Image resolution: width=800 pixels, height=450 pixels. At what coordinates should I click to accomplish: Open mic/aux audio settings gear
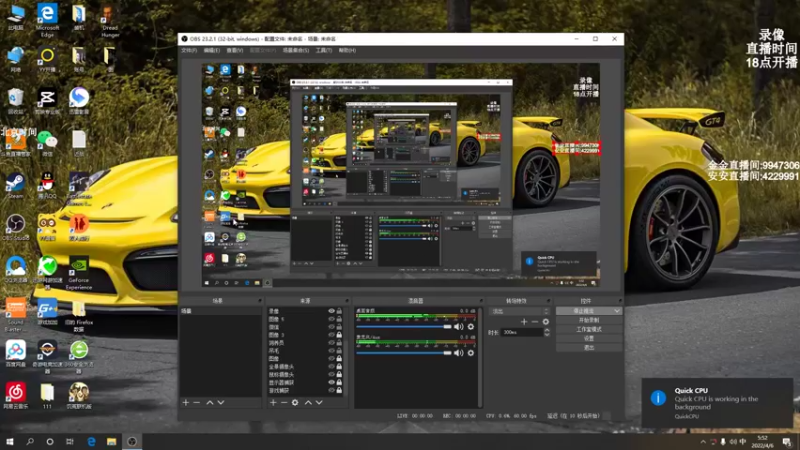tap(470, 353)
